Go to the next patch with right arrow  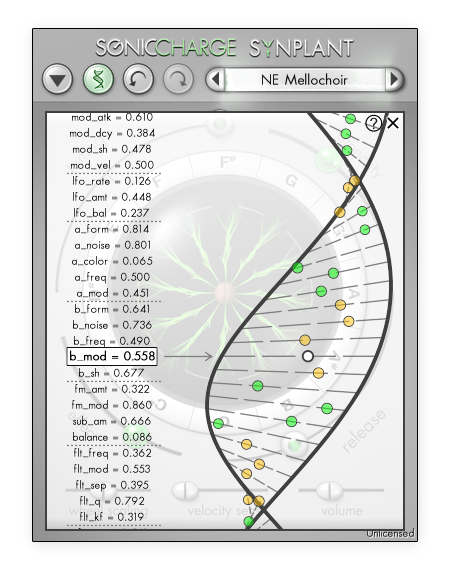coord(394,79)
